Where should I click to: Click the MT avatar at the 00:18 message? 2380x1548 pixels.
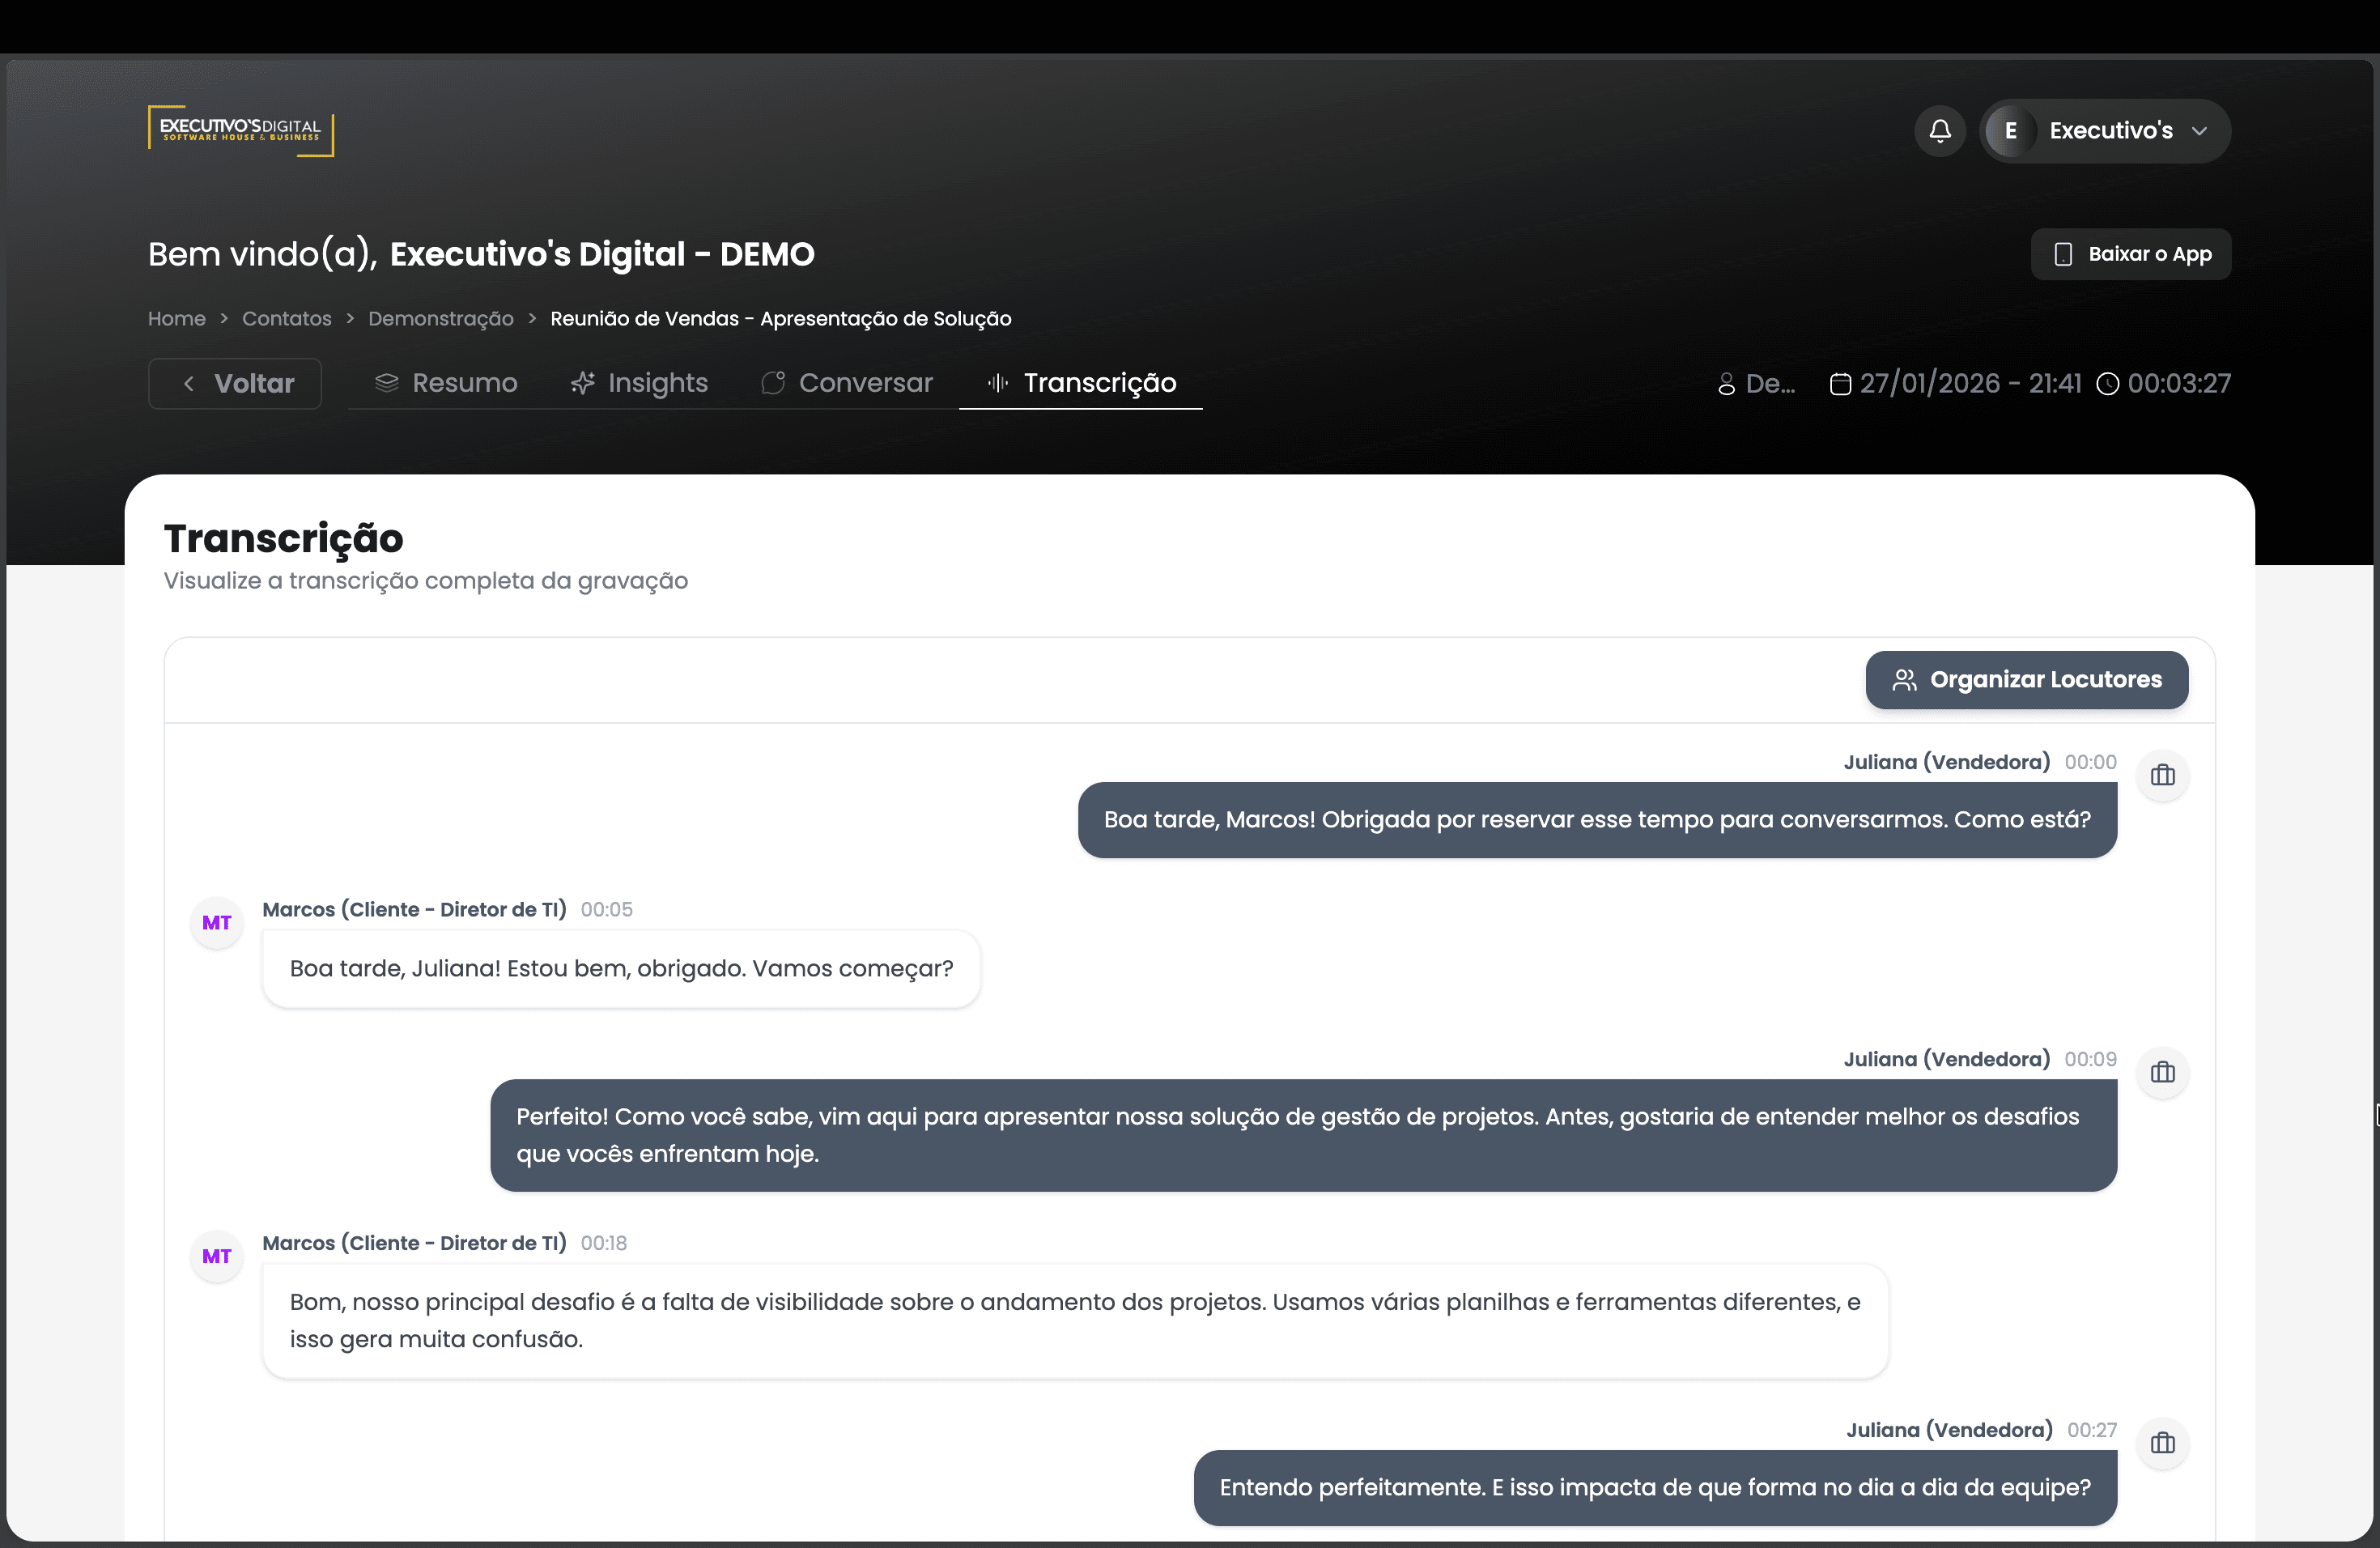coord(217,1256)
